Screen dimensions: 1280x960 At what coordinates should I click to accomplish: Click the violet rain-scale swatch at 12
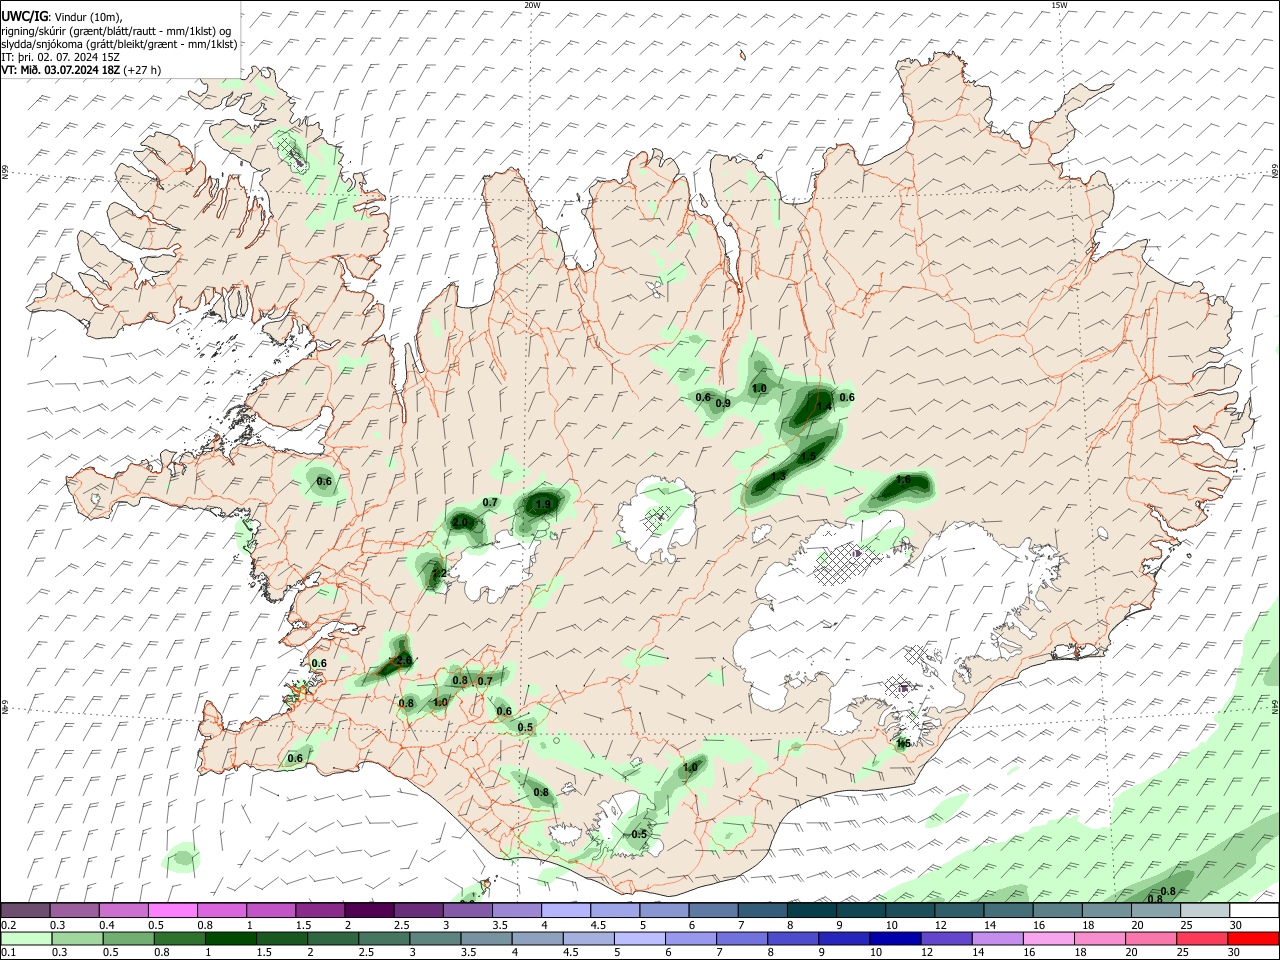click(x=947, y=938)
